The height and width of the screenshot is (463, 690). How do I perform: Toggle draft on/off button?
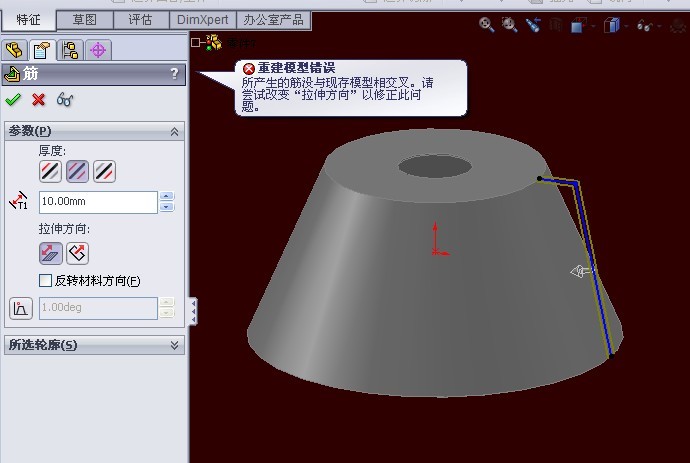(x=21, y=308)
